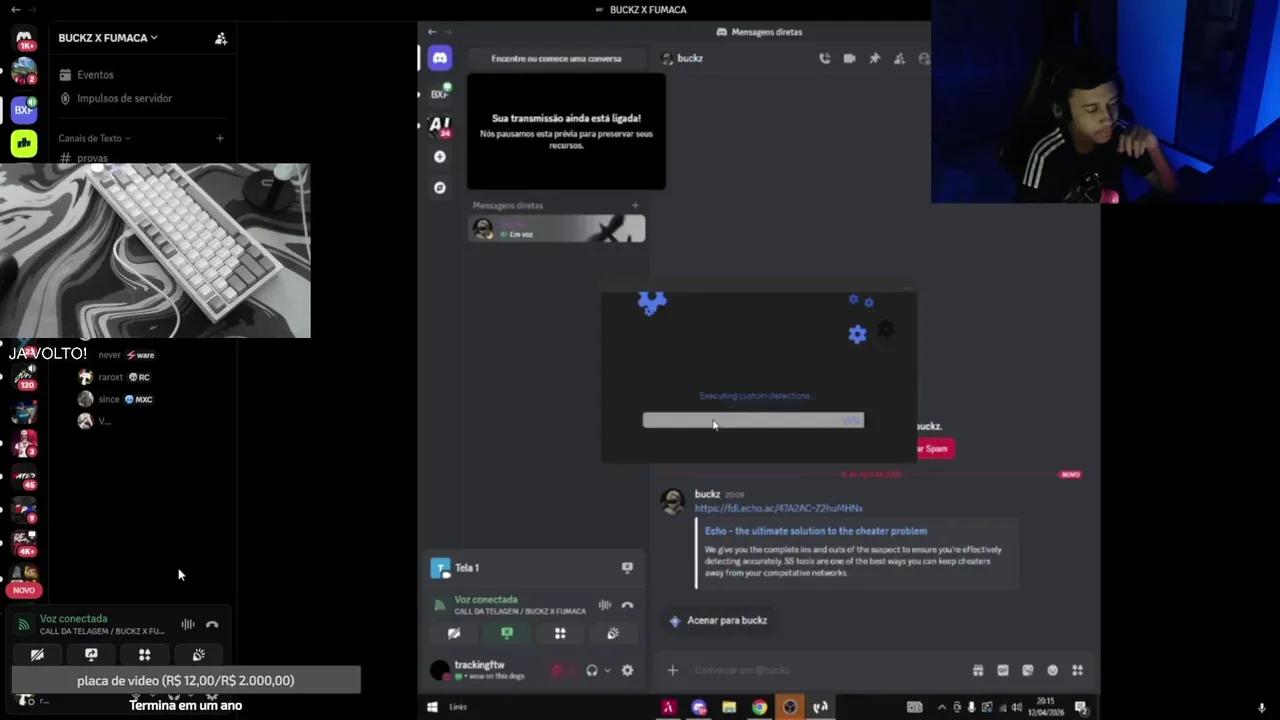Click the paused stream preview in shared screen
Screen dimensions: 1280x720
(566, 131)
